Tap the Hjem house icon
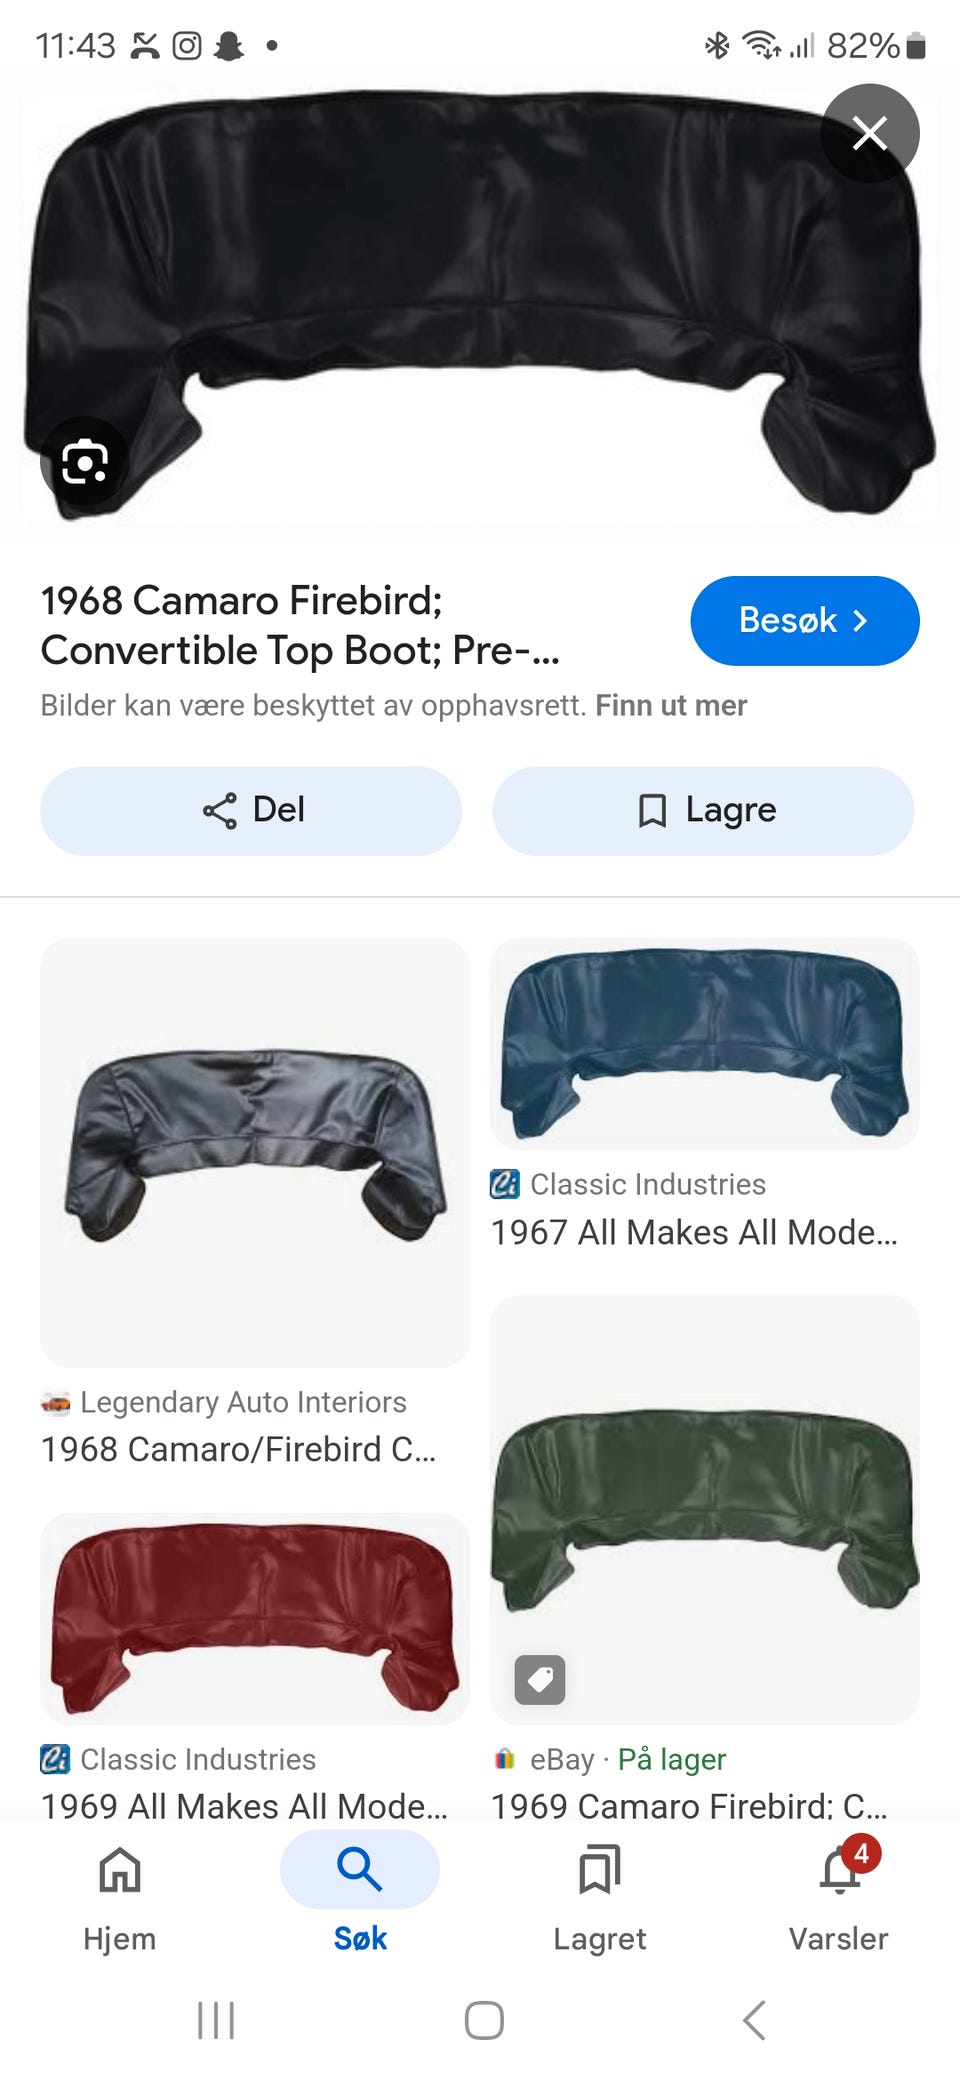 120,1868
